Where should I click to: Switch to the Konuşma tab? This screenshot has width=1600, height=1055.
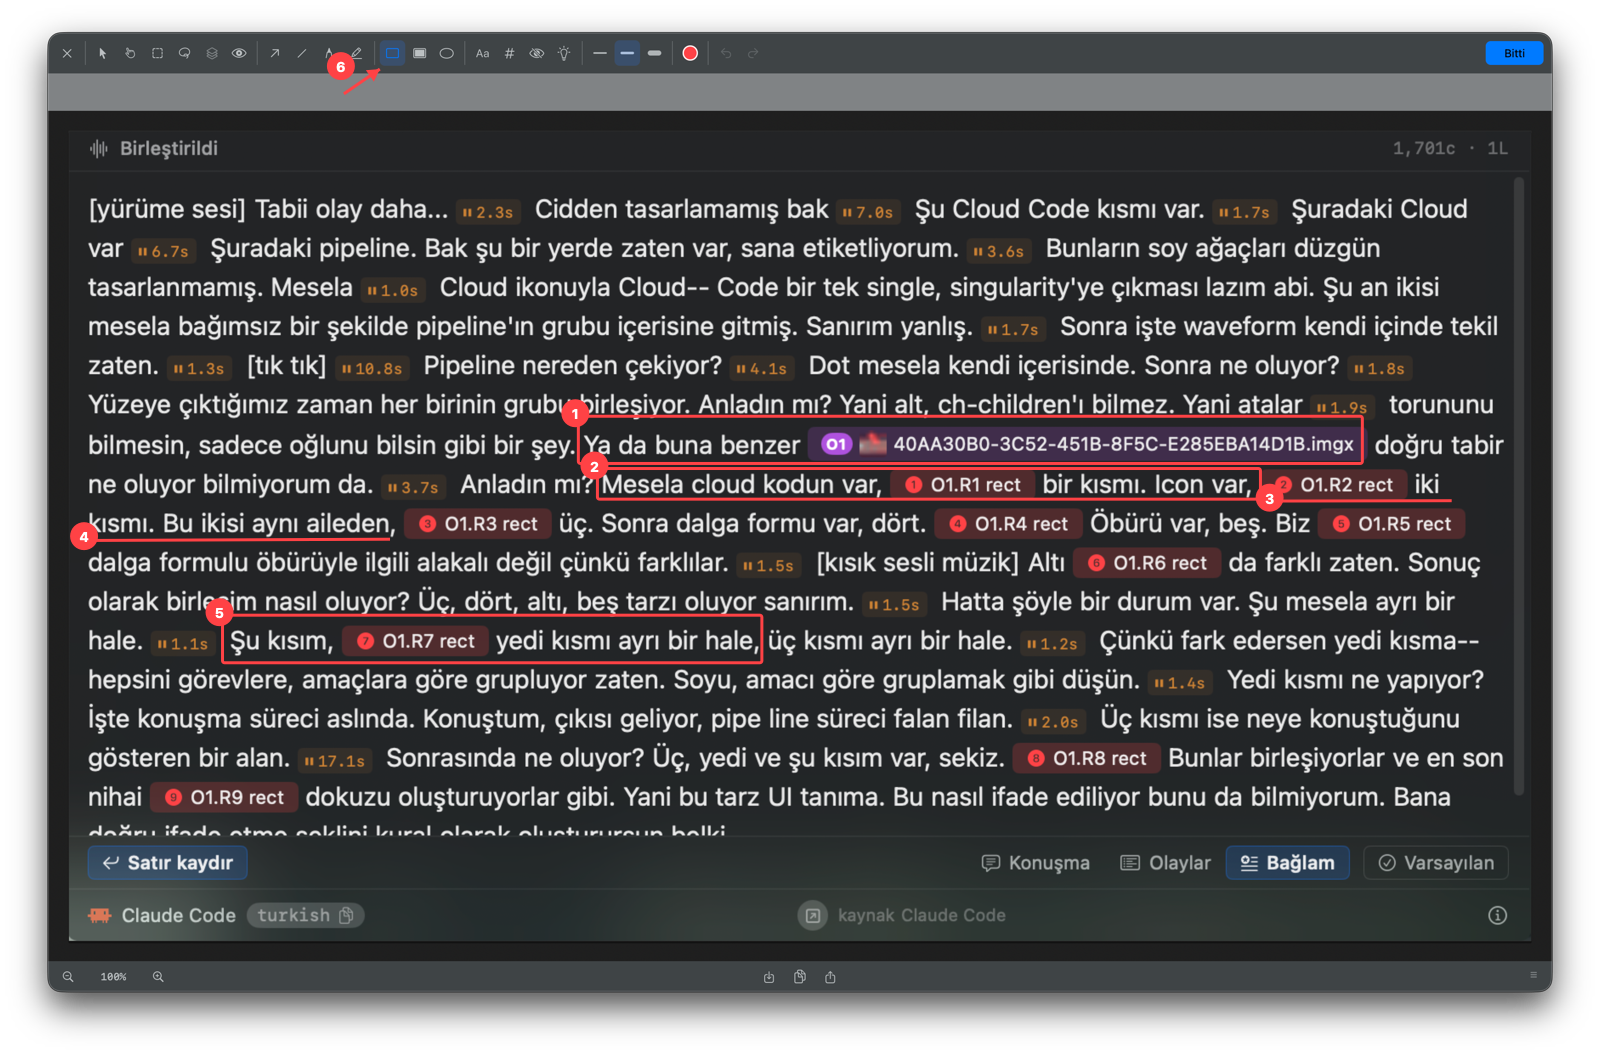pos(1036,863)
